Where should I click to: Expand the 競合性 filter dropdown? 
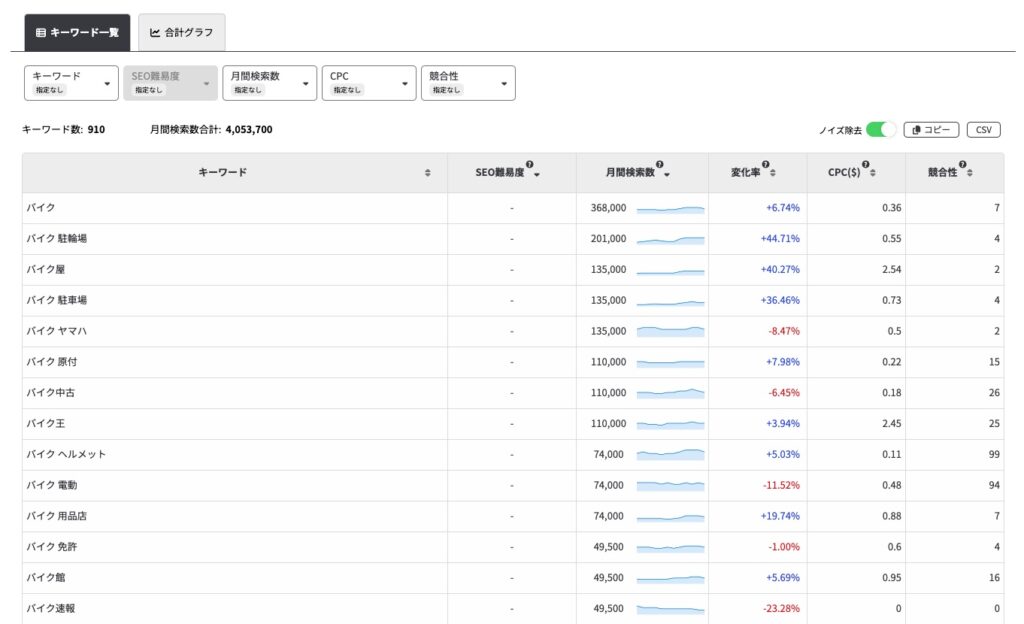468,83
